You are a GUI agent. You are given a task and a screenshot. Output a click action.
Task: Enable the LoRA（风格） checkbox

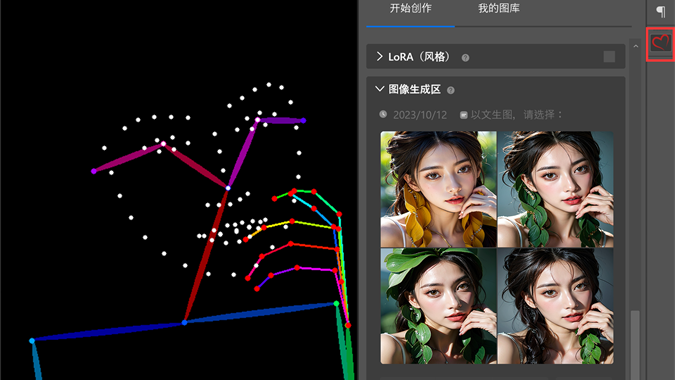tap(609, 57)
